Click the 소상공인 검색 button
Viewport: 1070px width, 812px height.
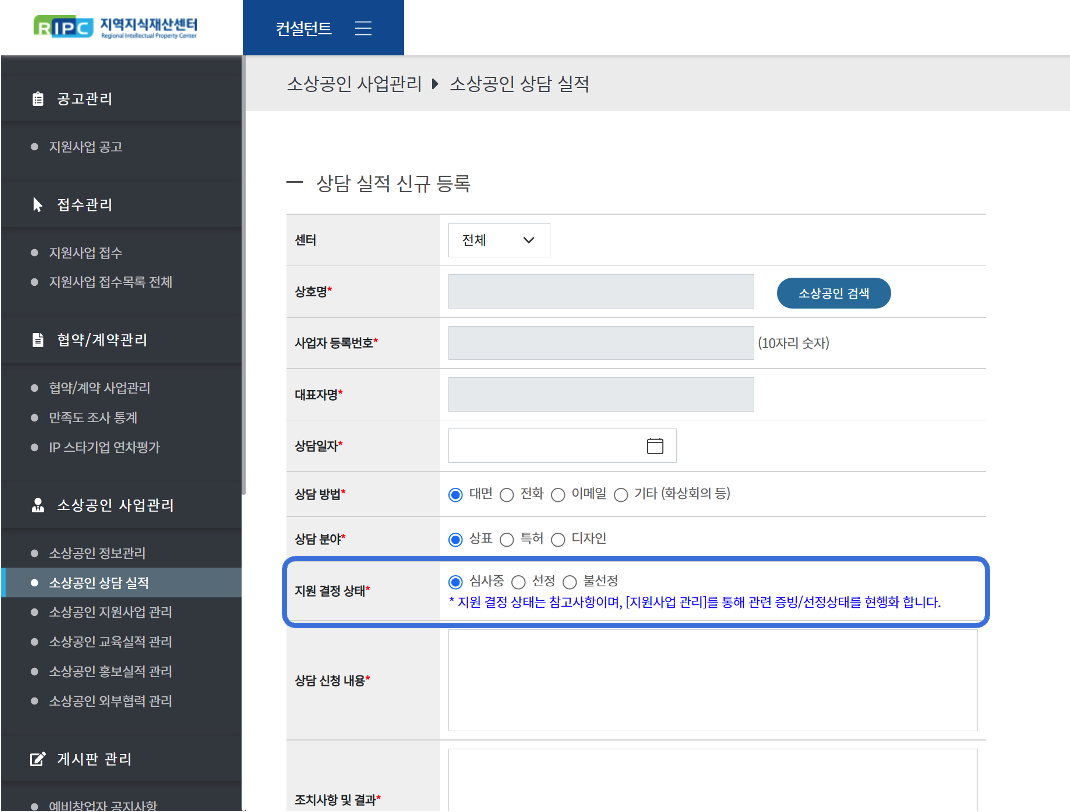(833, 293)
